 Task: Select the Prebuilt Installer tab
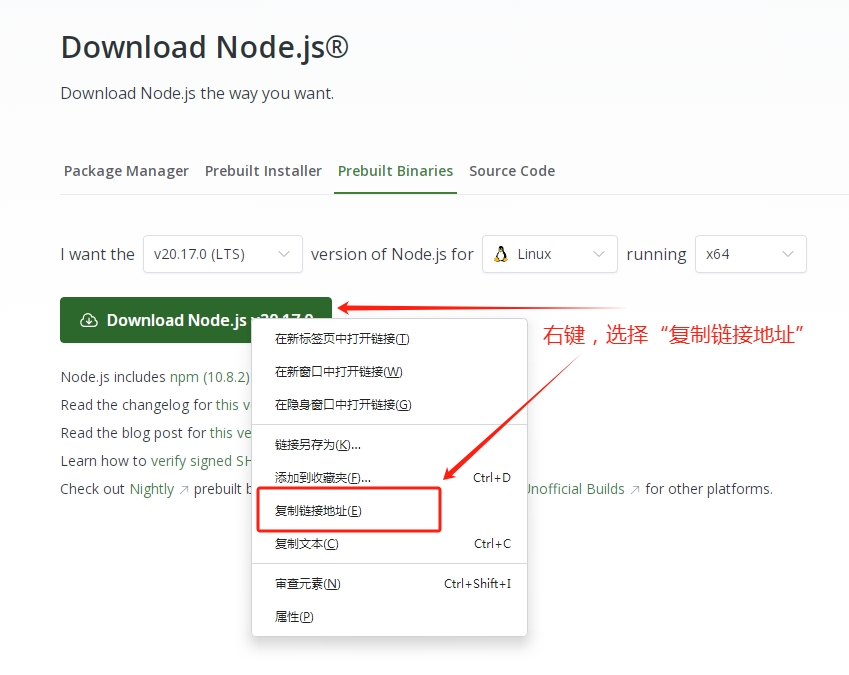(x=263, y=171)
